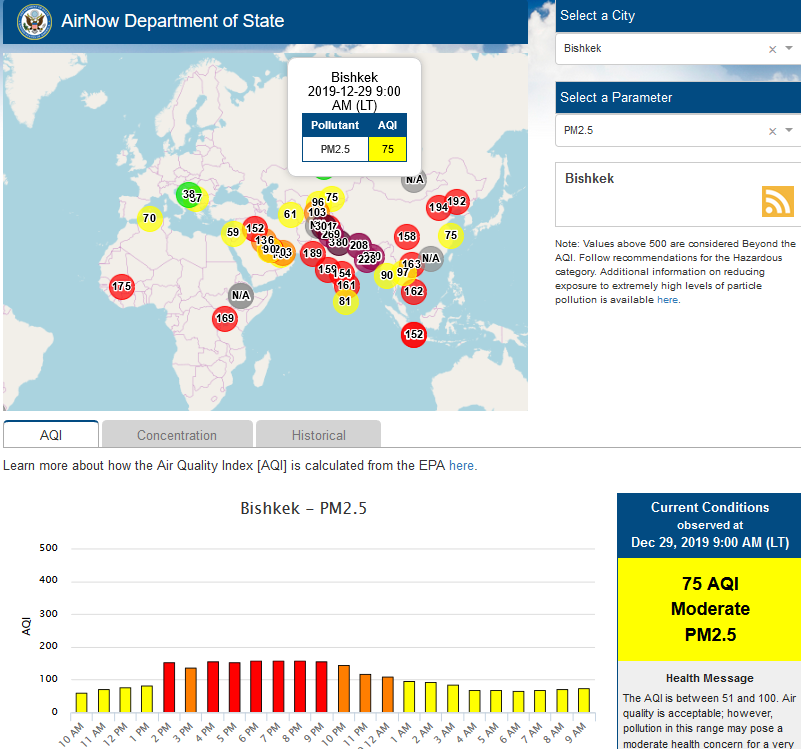Clear the PM2.5 parameter selection
Image resolution: width=801 pixels, height=749 pixels.
[771, 130]
